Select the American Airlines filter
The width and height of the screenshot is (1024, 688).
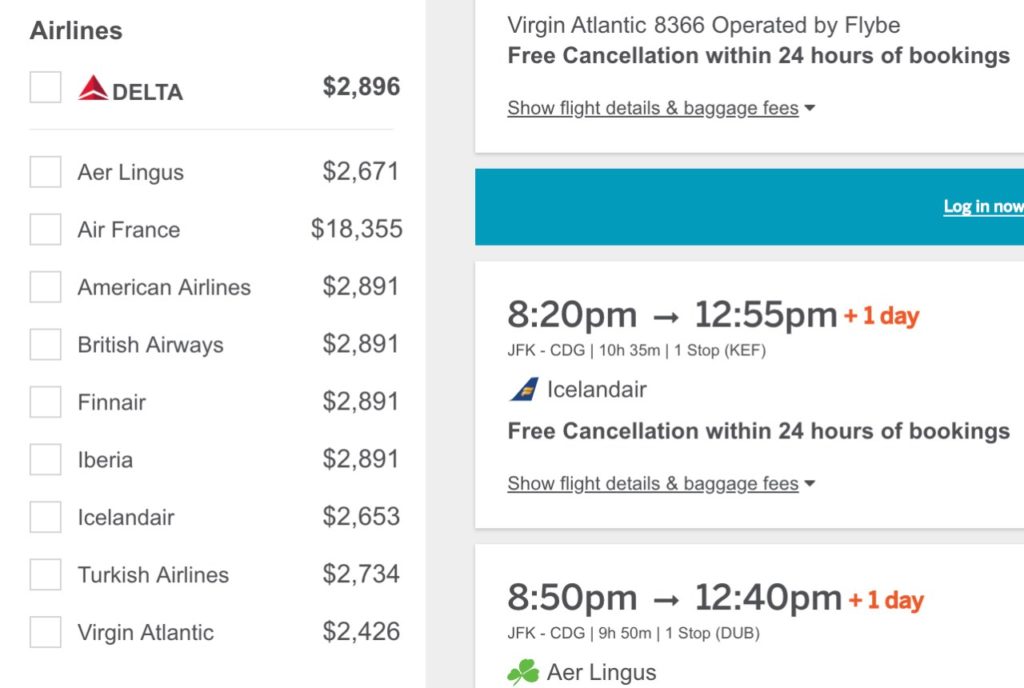click(44, 287)
